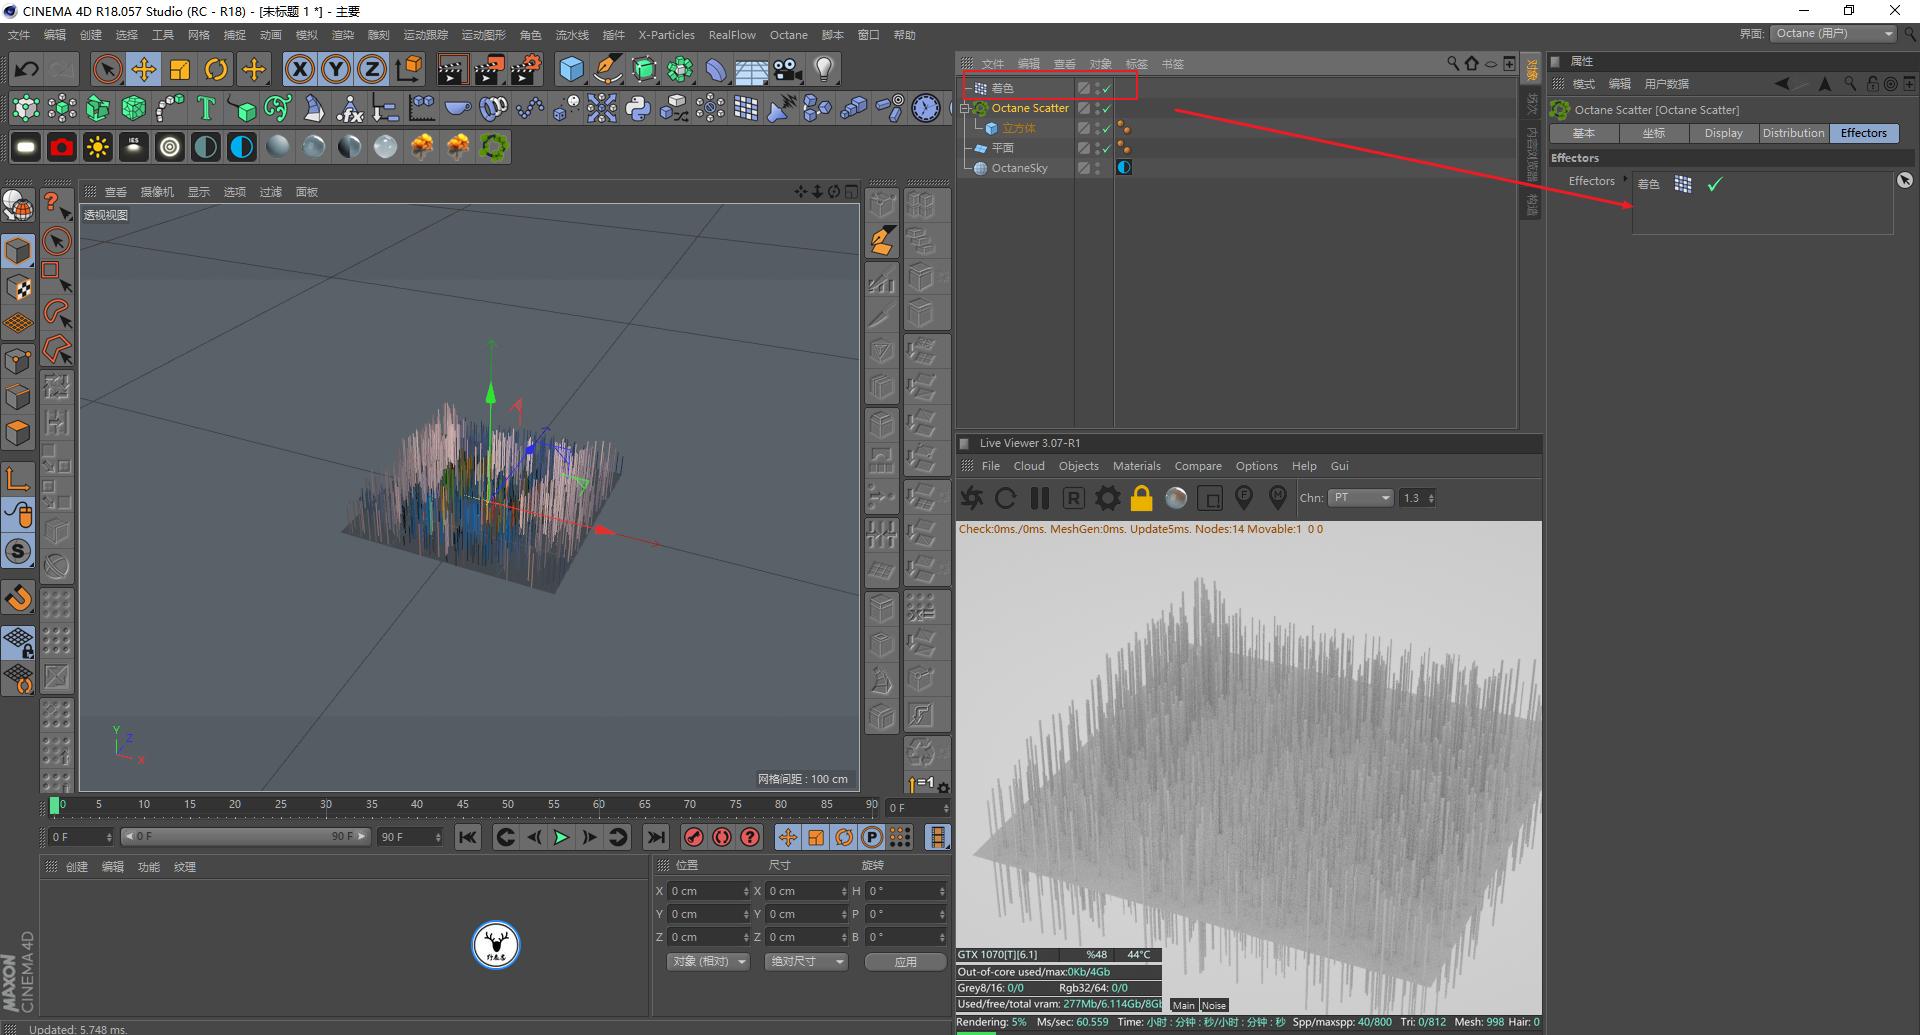Screen dimensions: 1920x1035
Task: Pause the Live Viewer rendering
Action: 1039,498
